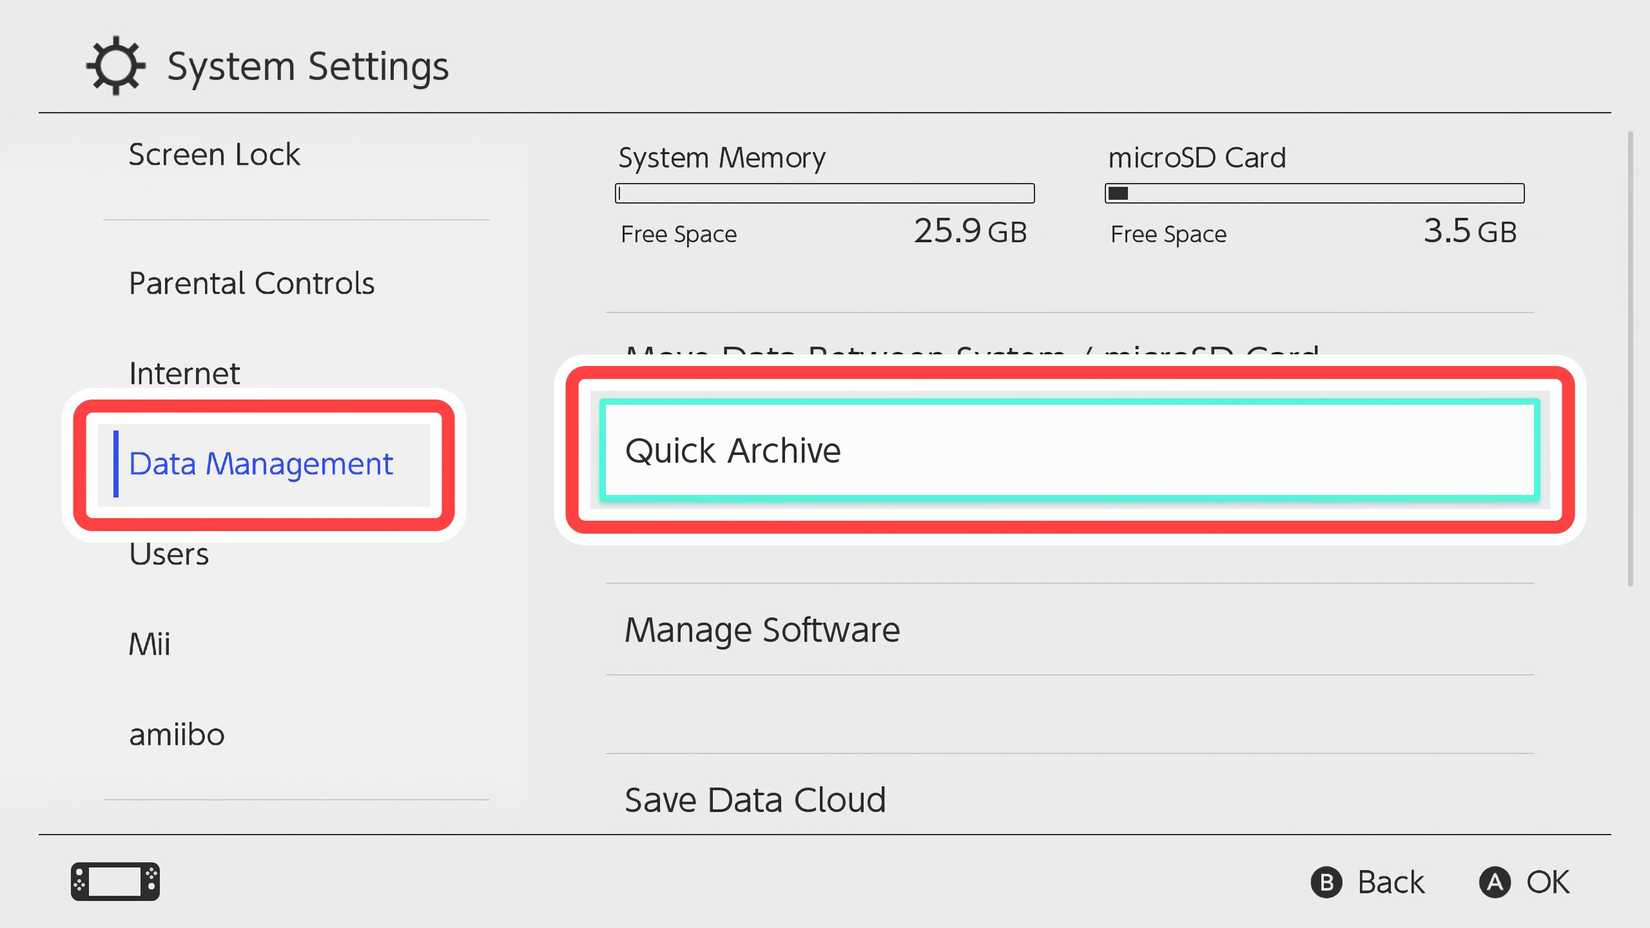Select the Internet settings entry
The width and height of the screenshot is (1650, 928).
pyautogui.click(x=184, y=373)
